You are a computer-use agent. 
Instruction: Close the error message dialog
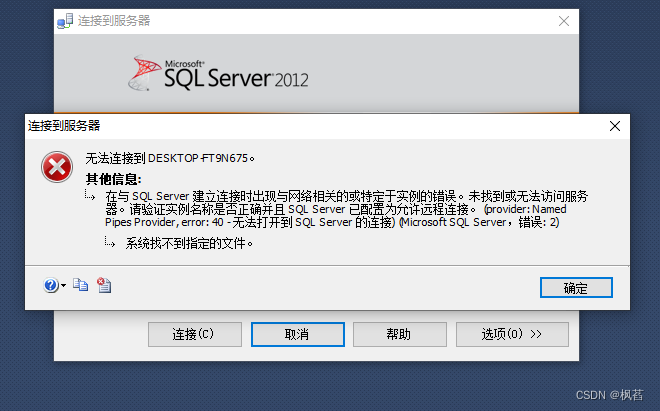615,126
